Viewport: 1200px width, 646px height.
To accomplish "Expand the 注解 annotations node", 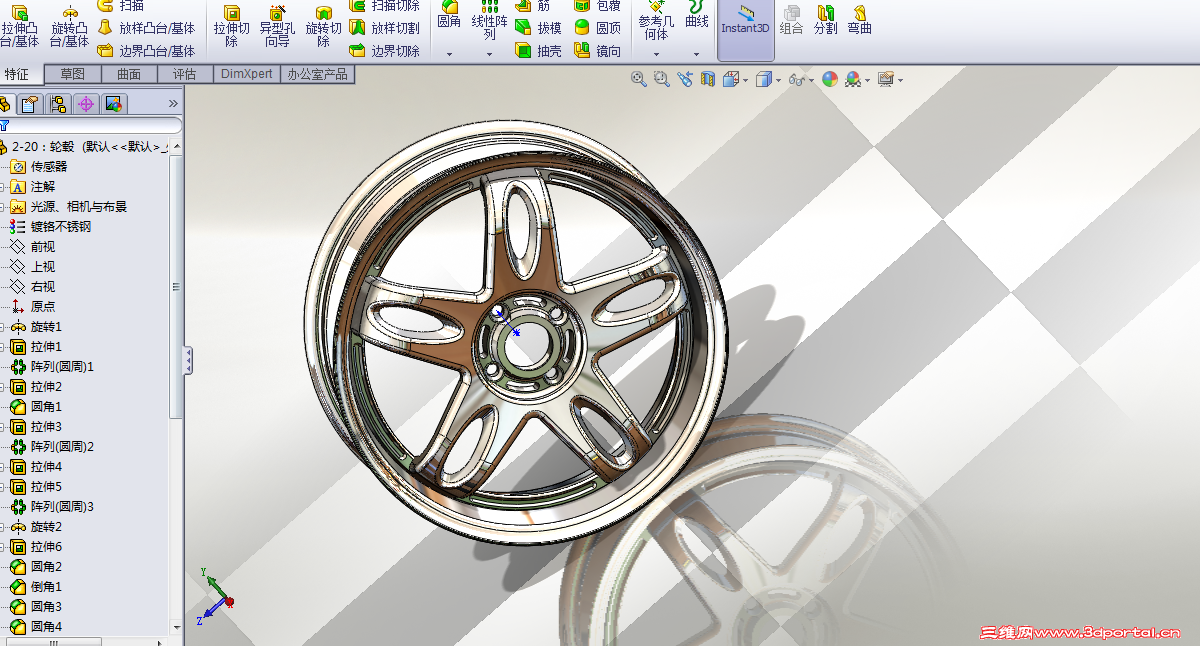I will pyautogui.click(x=3, y=186).
